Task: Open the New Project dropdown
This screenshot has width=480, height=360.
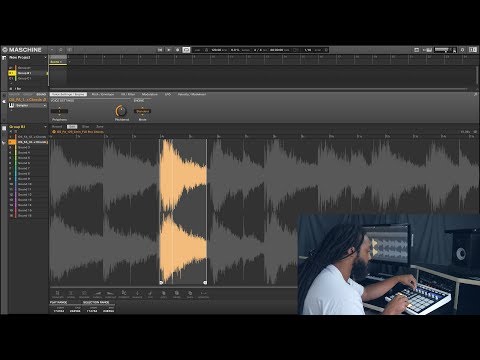Action: coord(45,58)
